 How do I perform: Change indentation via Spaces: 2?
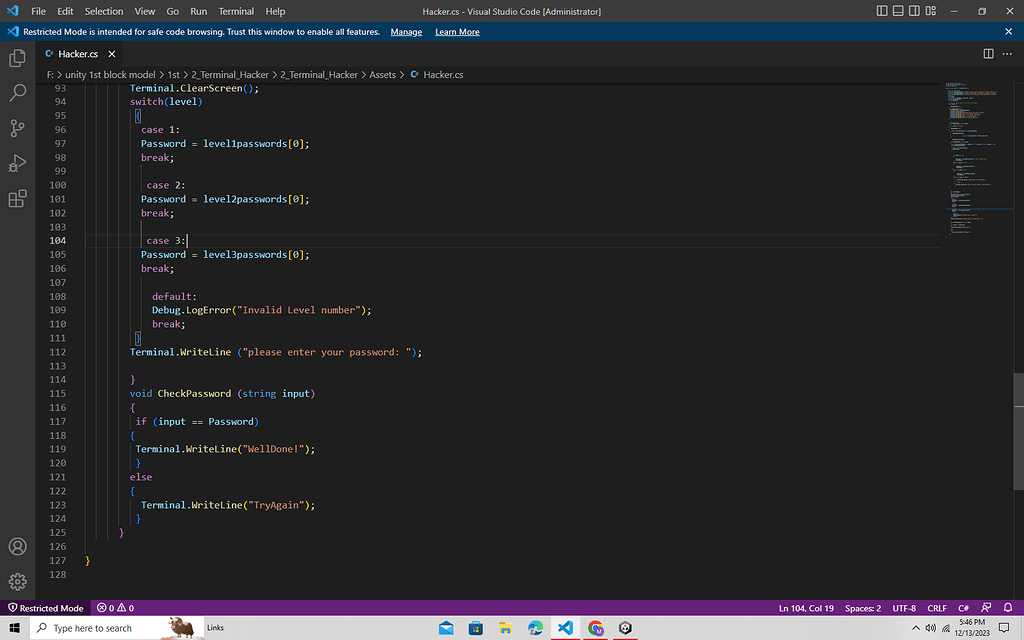click(x=863, y=608)
